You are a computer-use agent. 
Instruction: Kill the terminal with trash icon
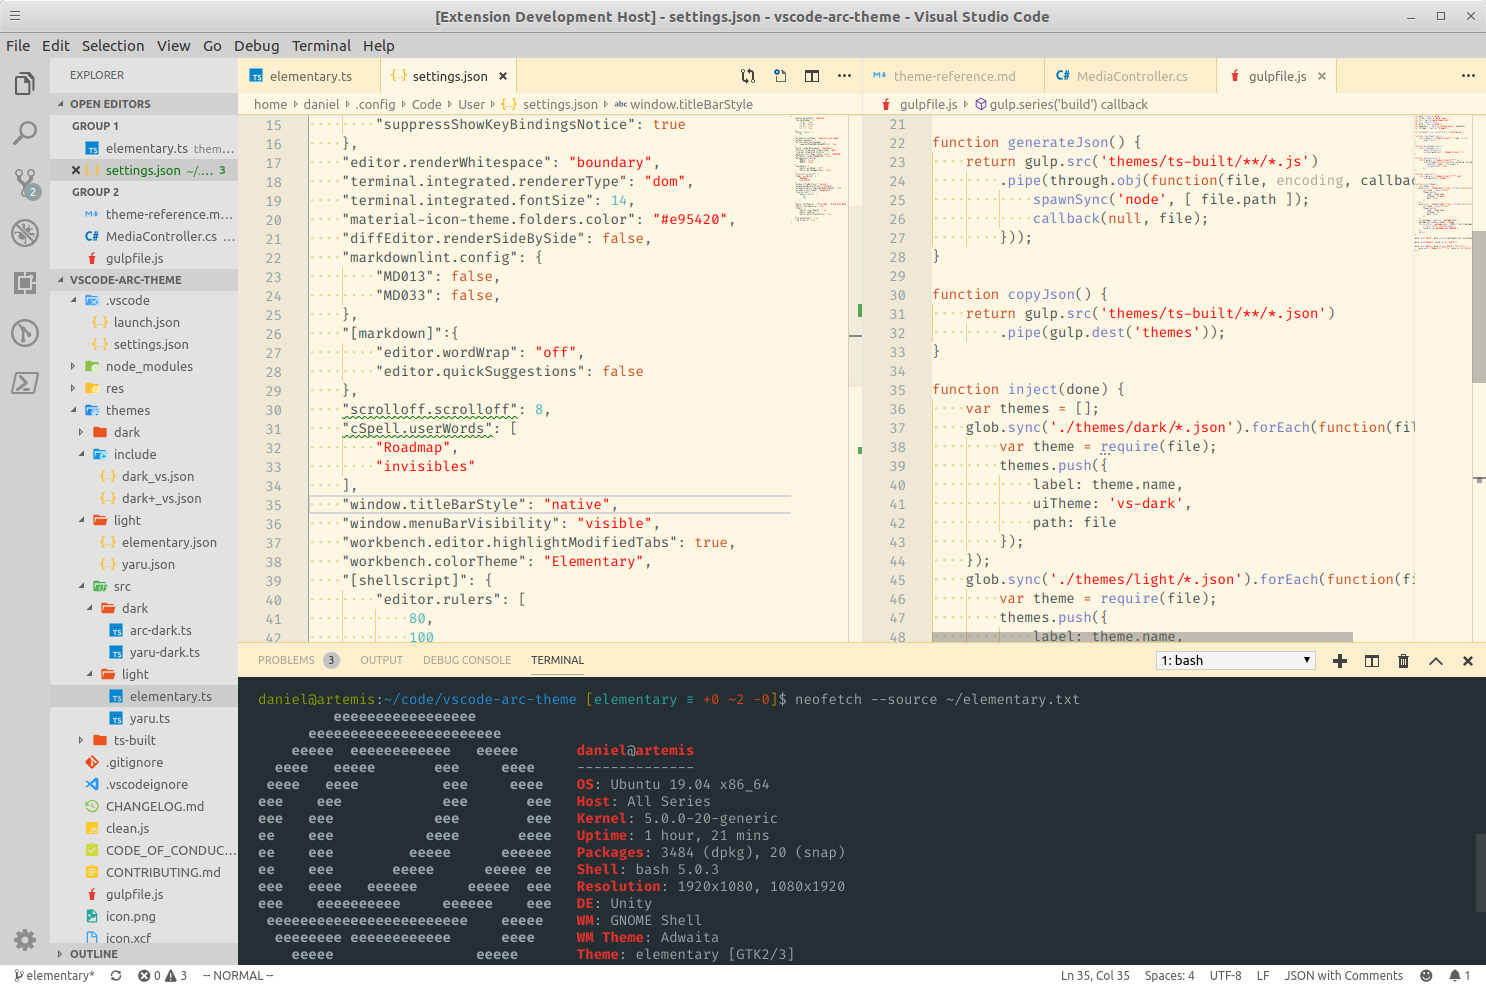[x=1403, y=661]
